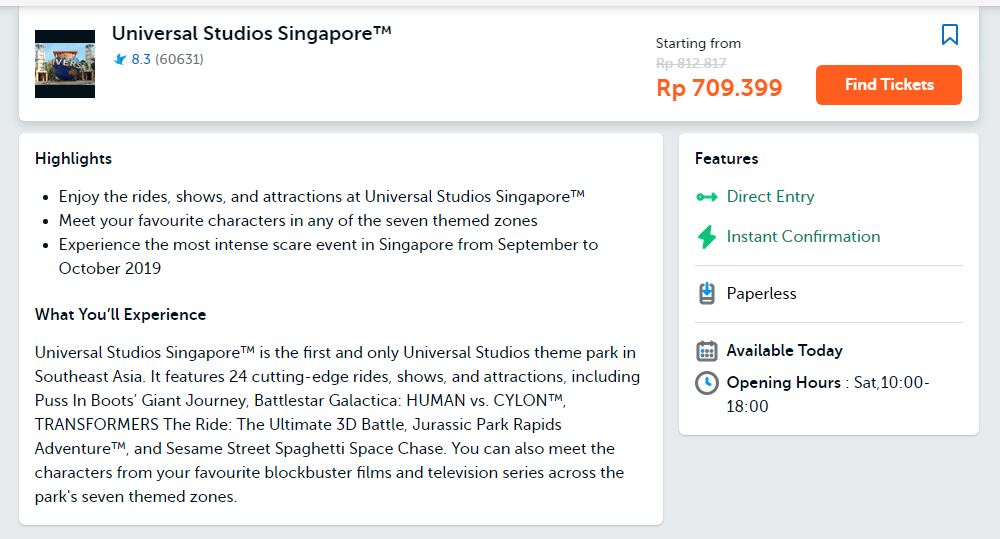This screenshot has height=539, width=1000.
Task: Click the Opening Hours clock icon
Action: tap(707, 383)
